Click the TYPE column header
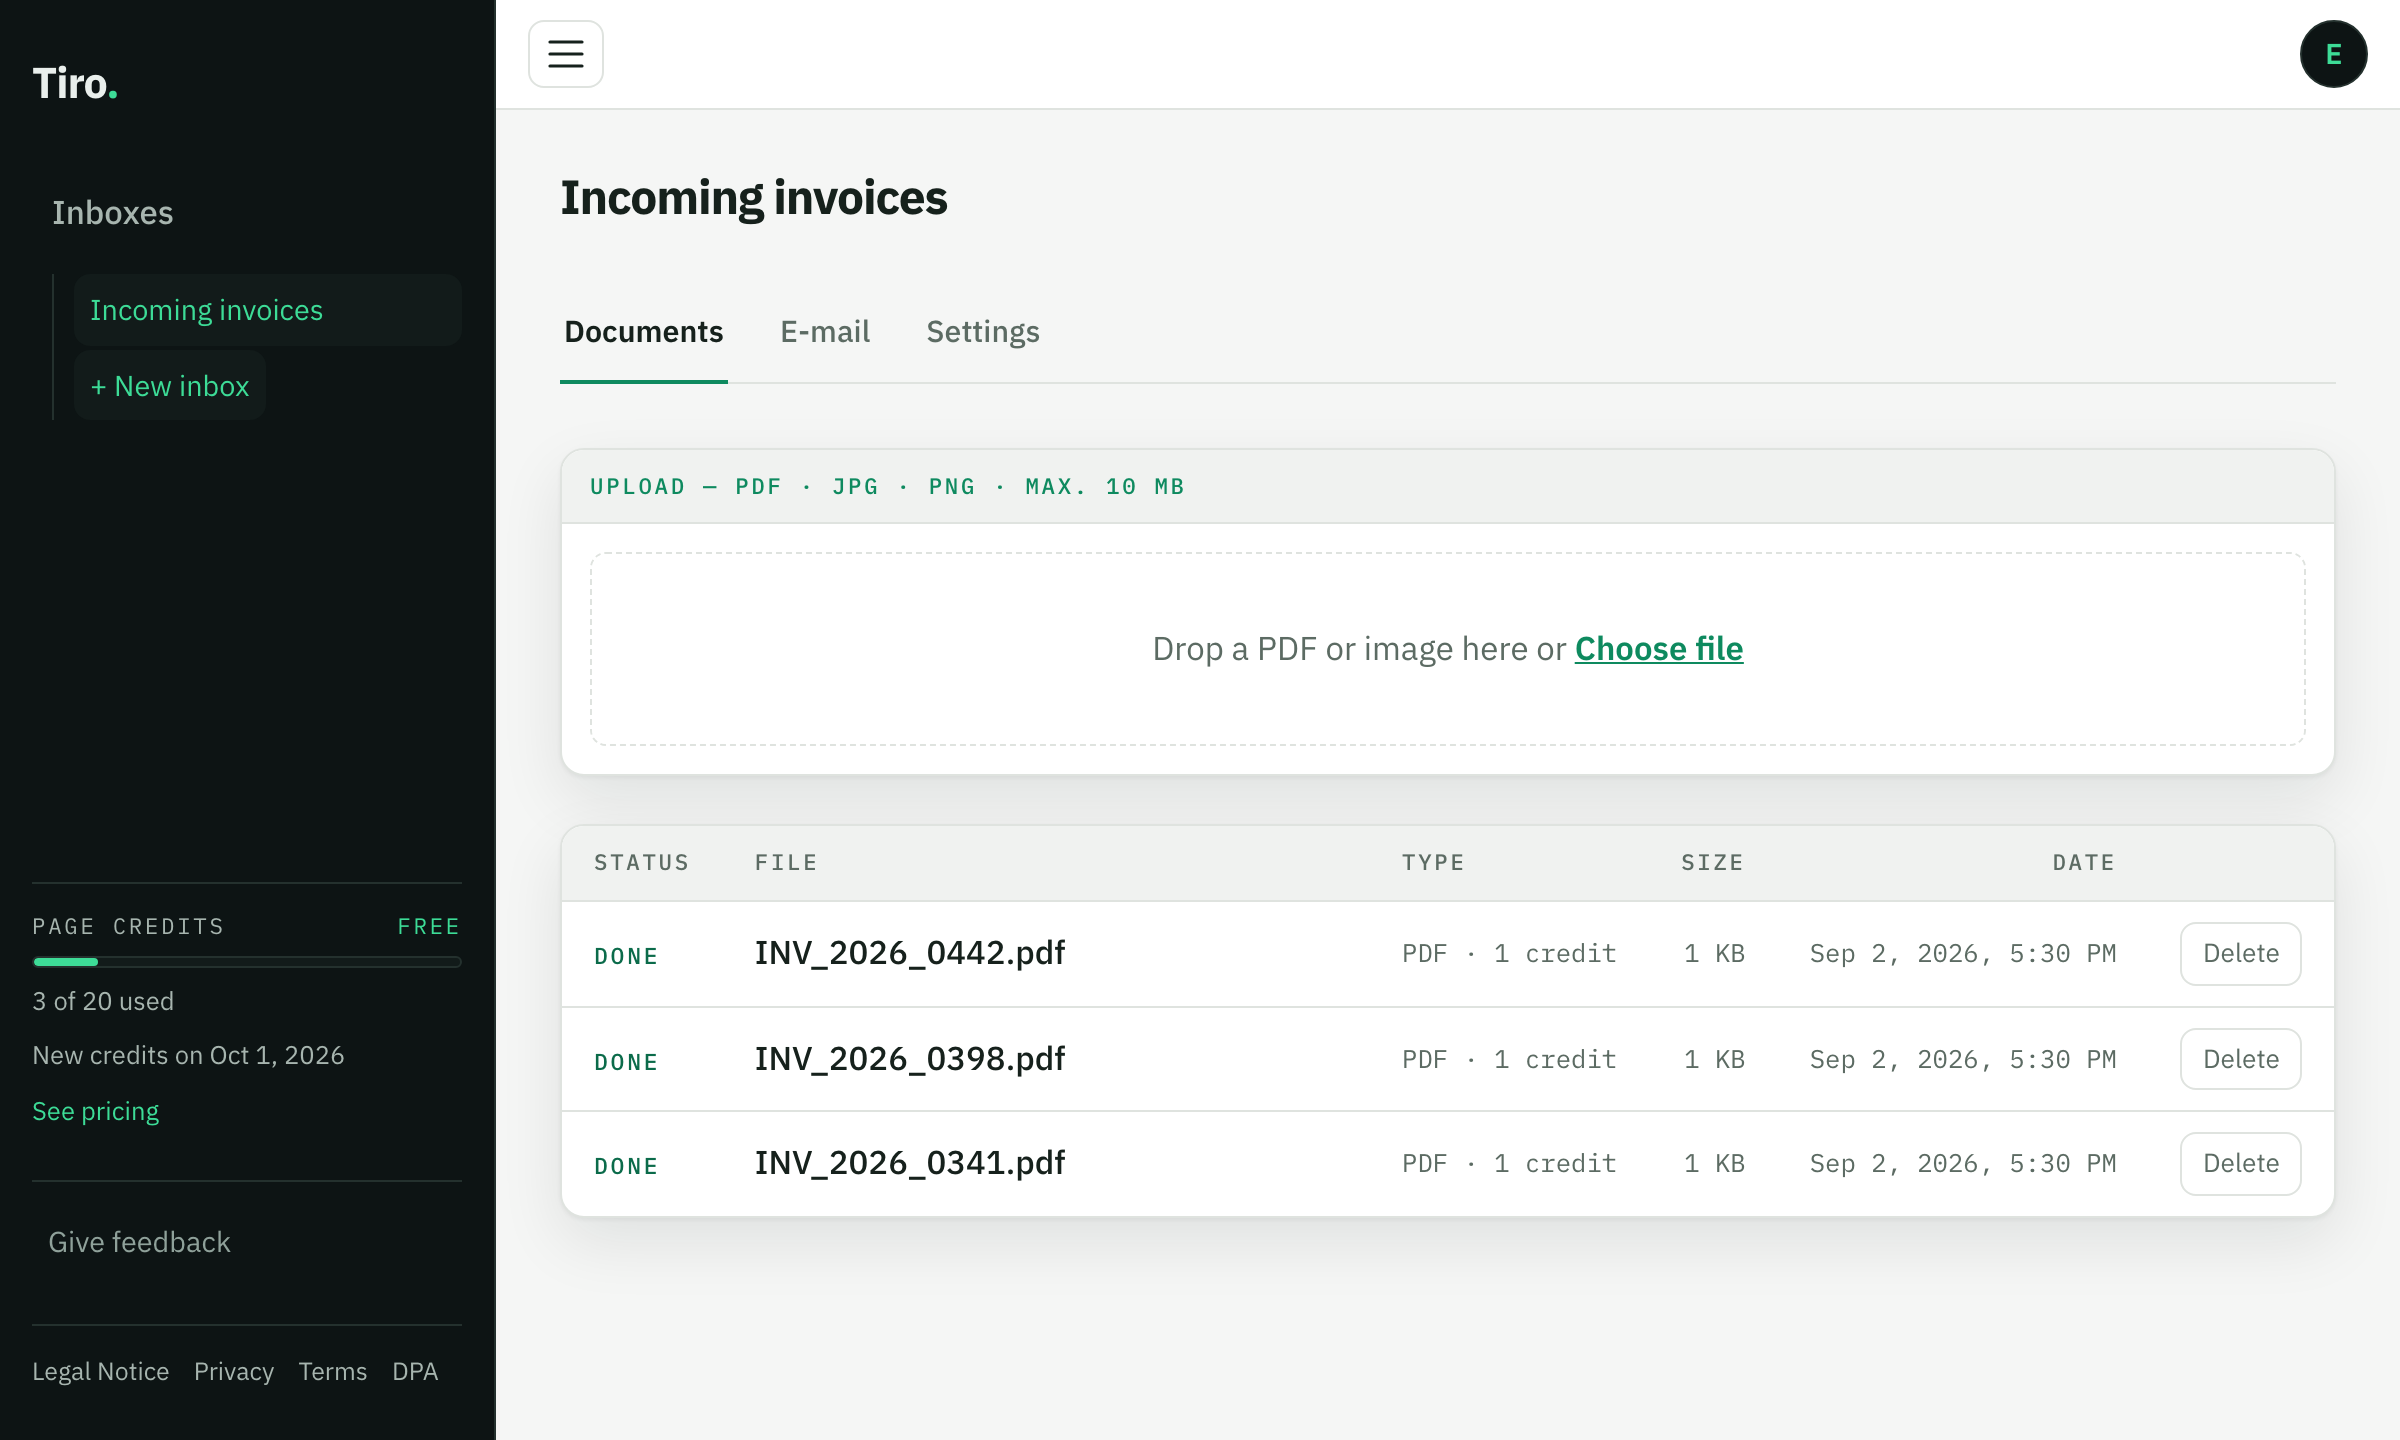The height and width of the screenshot is (1440, 2400). point(1433,863)
